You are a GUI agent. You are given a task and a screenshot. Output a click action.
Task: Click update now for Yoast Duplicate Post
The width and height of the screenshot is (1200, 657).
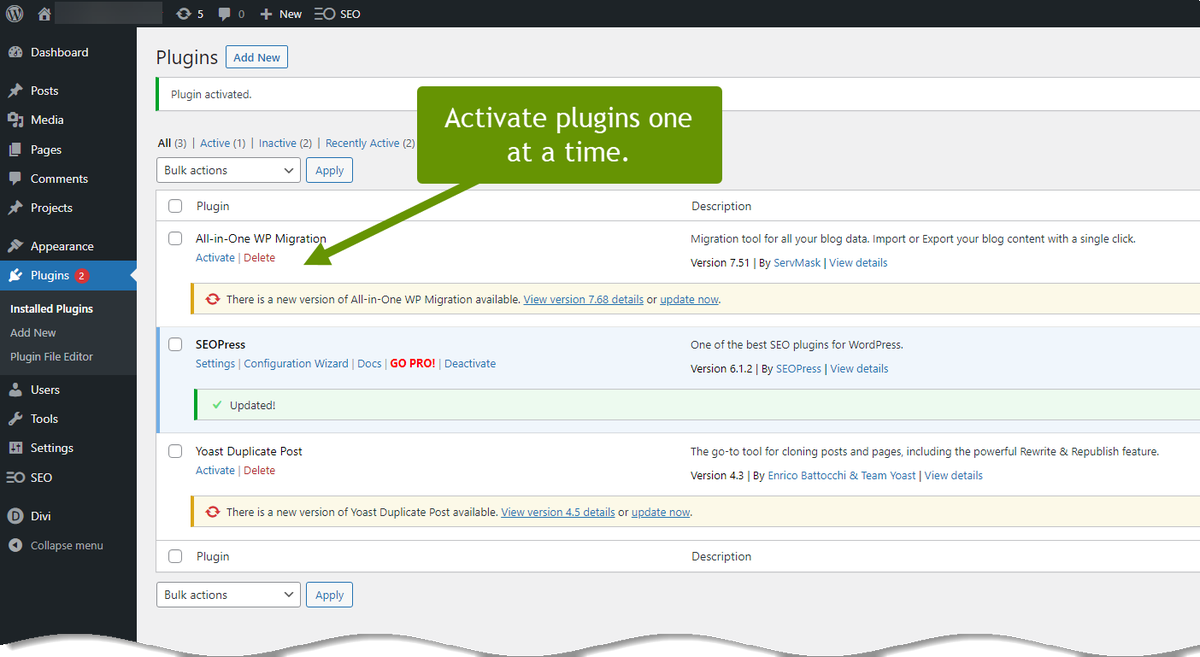click(x=661, y=512)
